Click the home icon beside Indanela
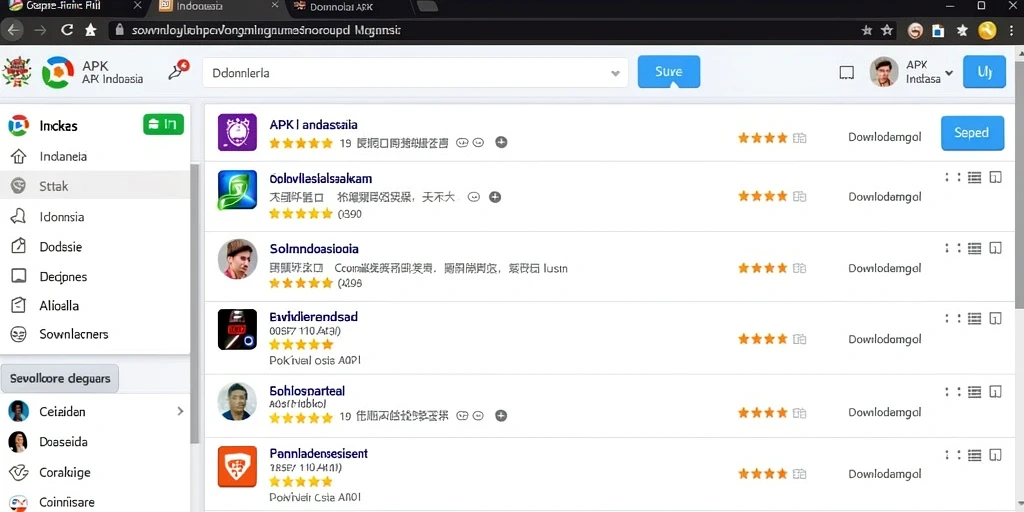Image resolution: width=1024 pixels, height=512 pixels. 19,157
